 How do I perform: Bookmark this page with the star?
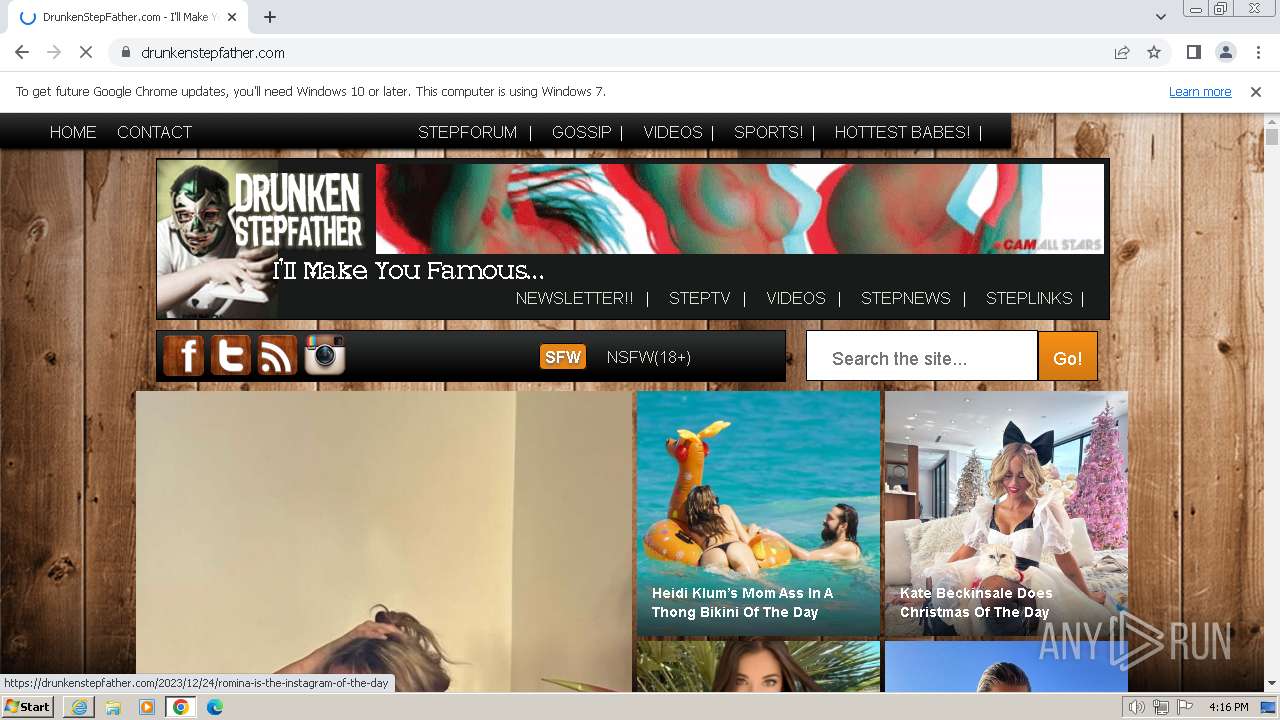[x=1154, y=53]
